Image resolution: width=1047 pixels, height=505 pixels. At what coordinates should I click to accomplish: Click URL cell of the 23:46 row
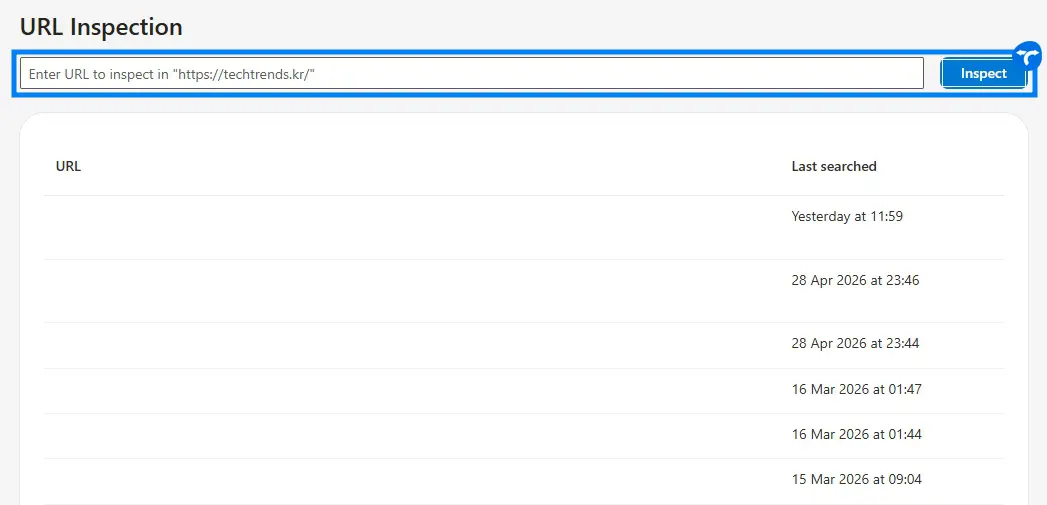point(400,290)
